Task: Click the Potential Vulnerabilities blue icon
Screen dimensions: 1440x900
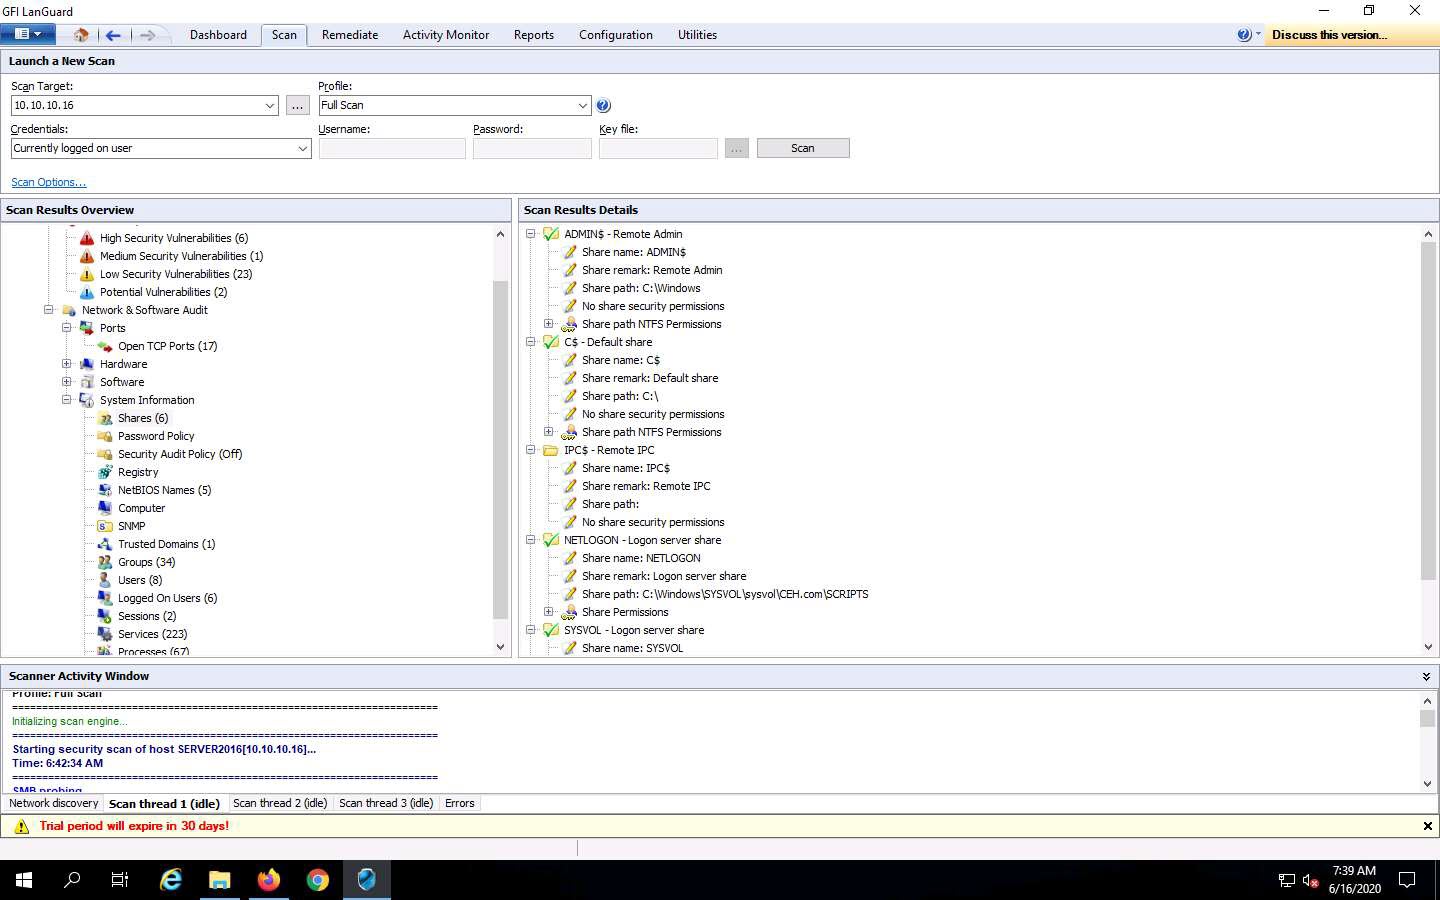Action: (87, 292)
